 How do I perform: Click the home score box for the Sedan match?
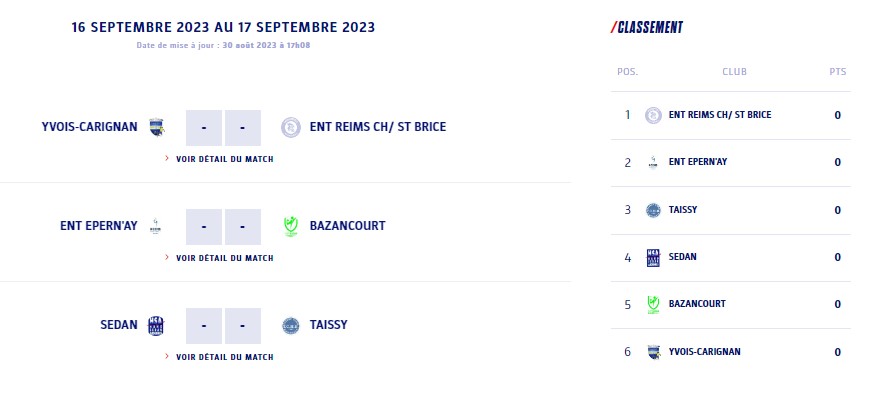tap(204, 326)
